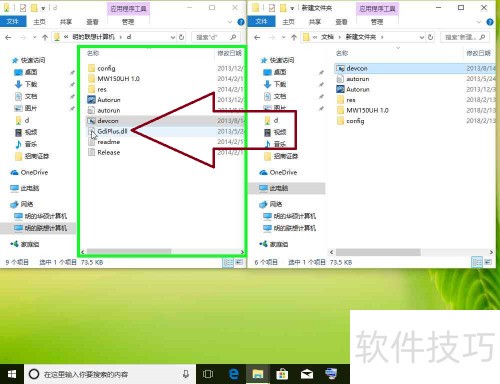The image size is (500, 384).
Task: Open 共享 tab in left window
Action: click(66, 22)
